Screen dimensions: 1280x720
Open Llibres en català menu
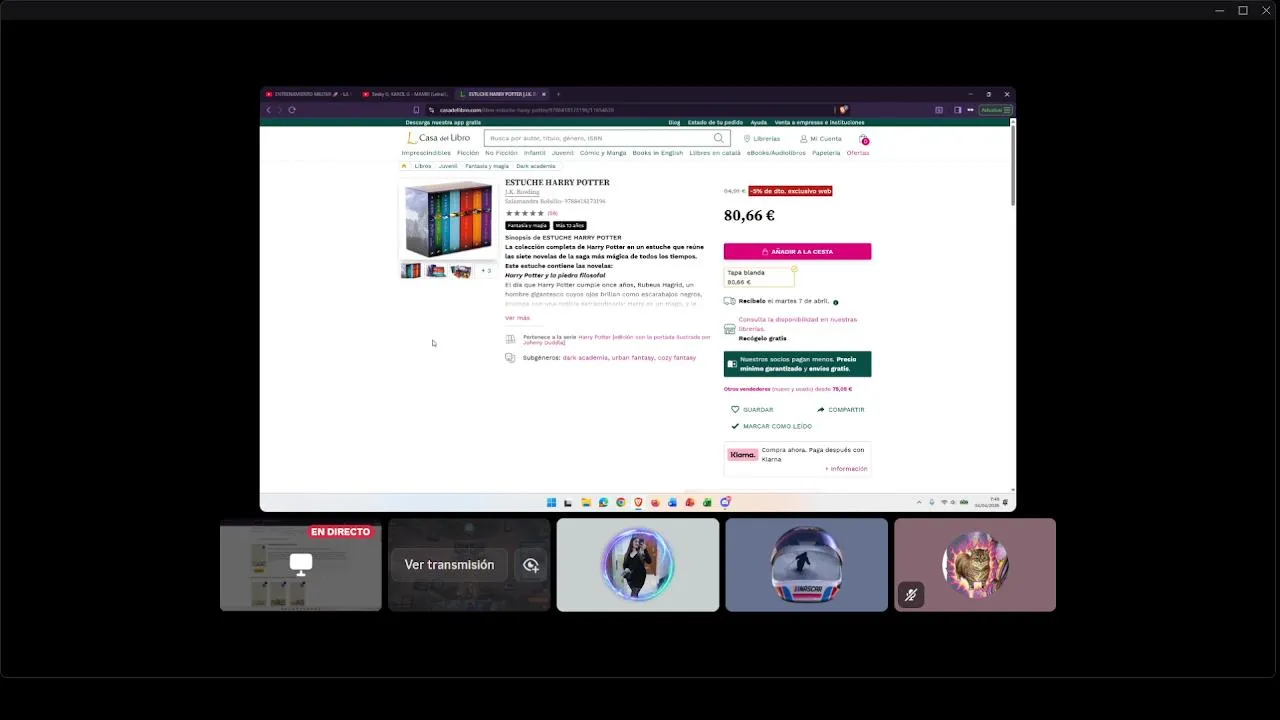tap(715, 153)
